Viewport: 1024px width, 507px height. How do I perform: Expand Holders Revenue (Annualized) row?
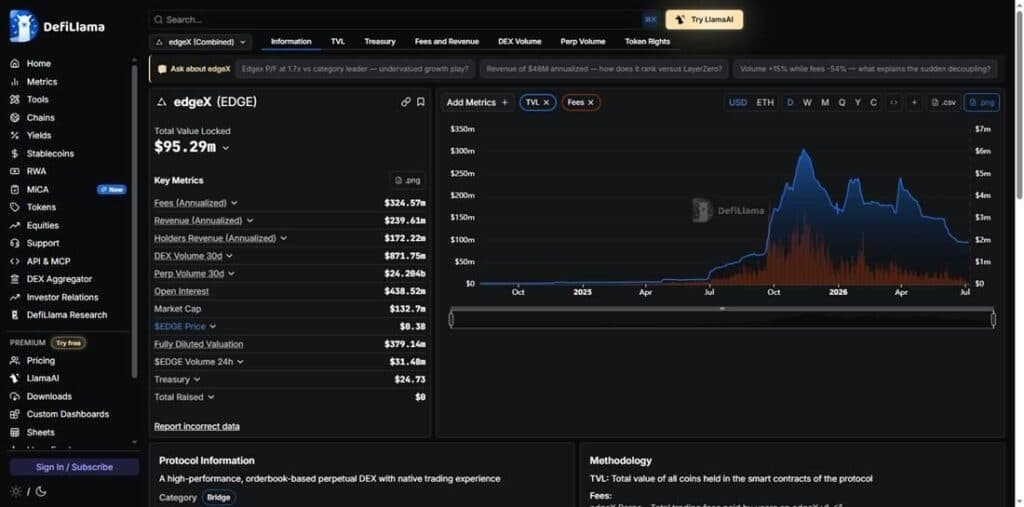283,238
